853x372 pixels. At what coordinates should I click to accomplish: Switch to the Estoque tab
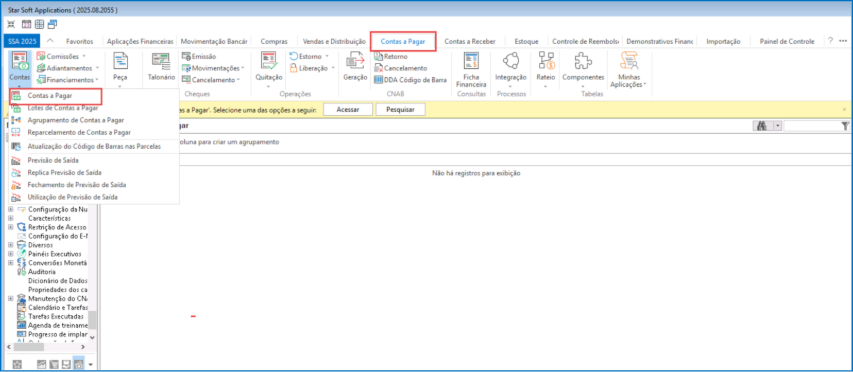tap(526, 41)
